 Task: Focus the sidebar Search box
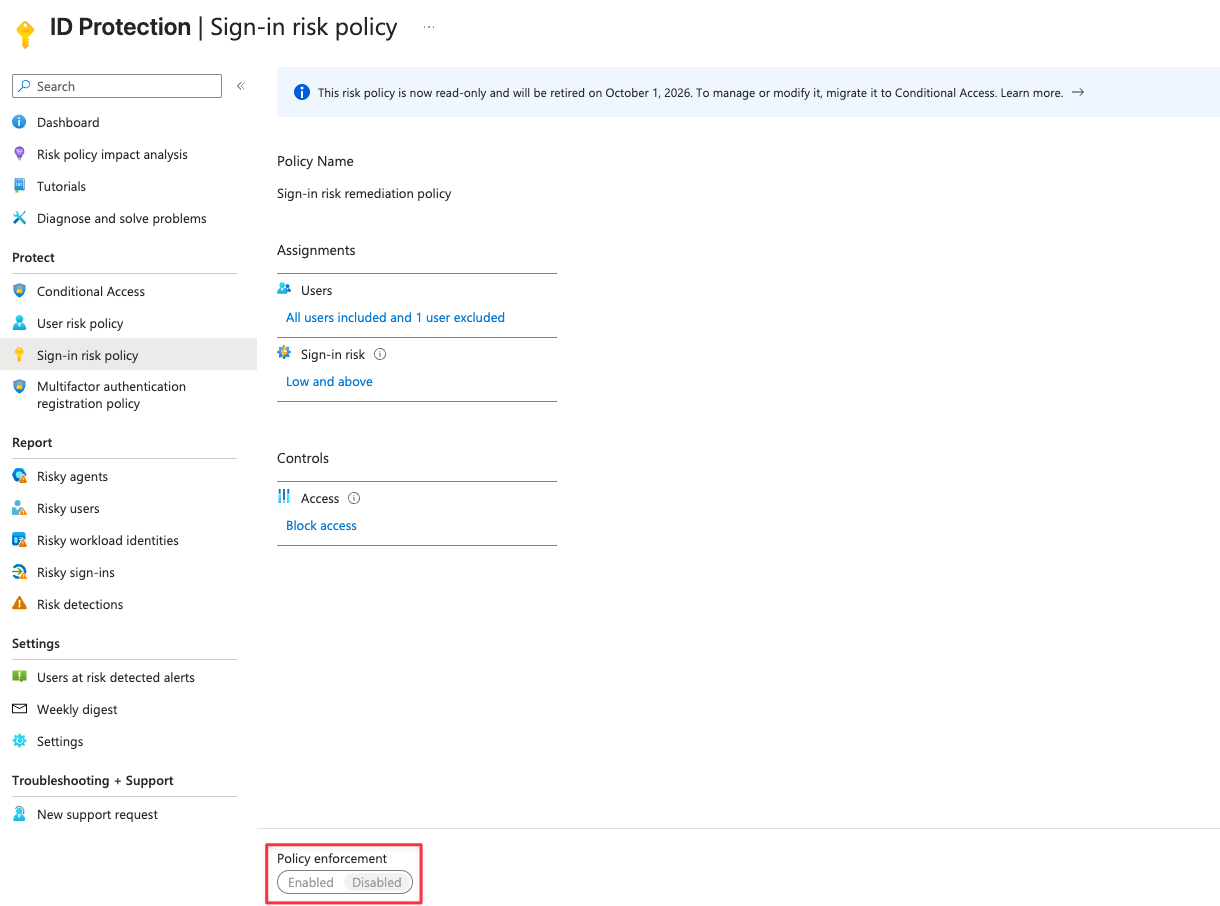click(117, 86)
